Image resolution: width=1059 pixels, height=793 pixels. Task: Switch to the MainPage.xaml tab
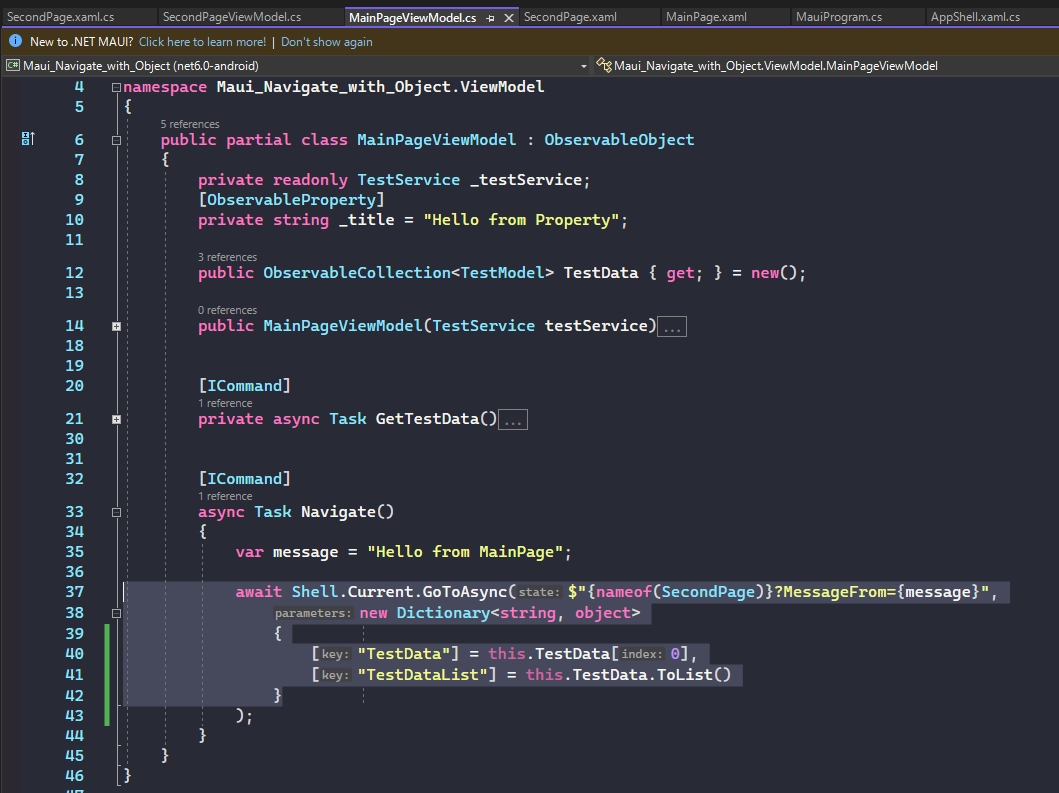(x=706, y=17)
